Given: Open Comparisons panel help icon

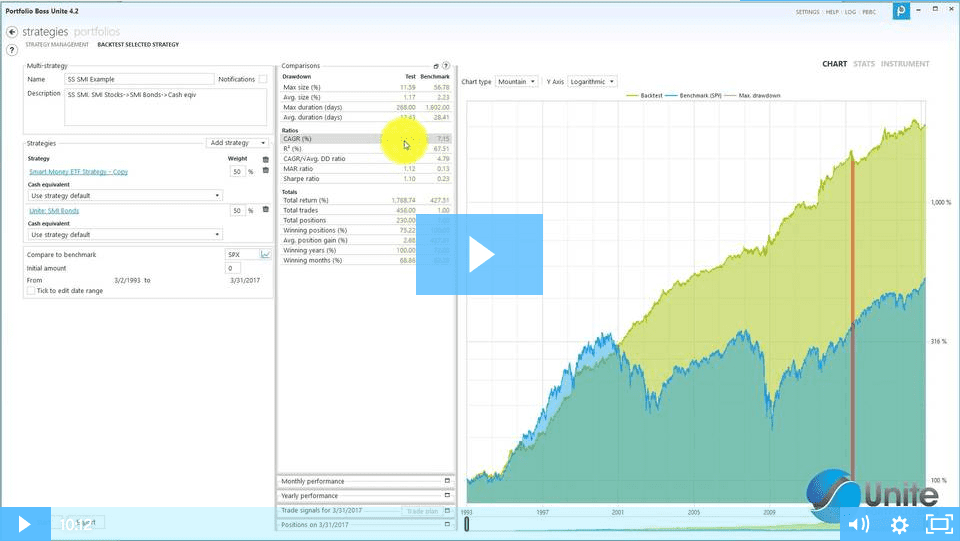Looking at the screenshot, I should pos(446,65).
